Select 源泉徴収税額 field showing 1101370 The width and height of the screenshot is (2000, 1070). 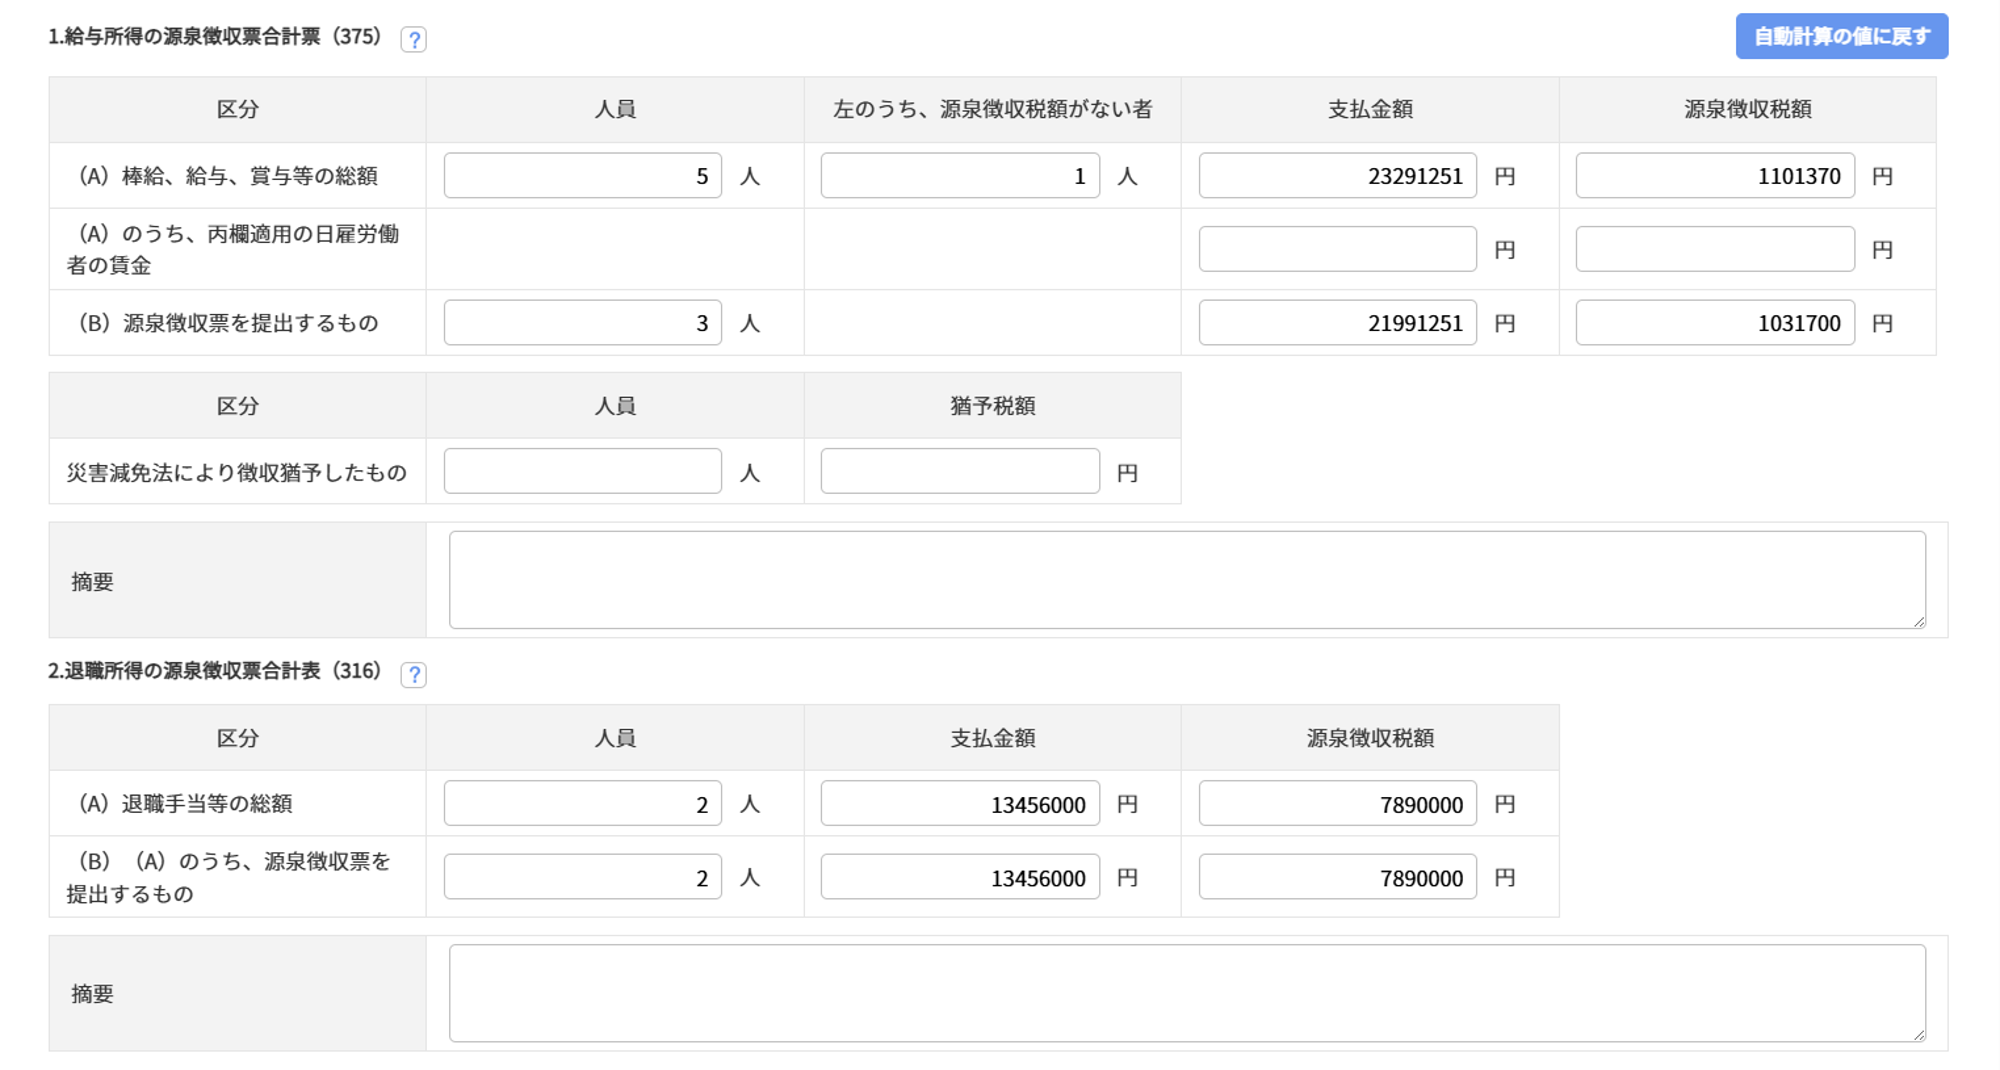1714,176
